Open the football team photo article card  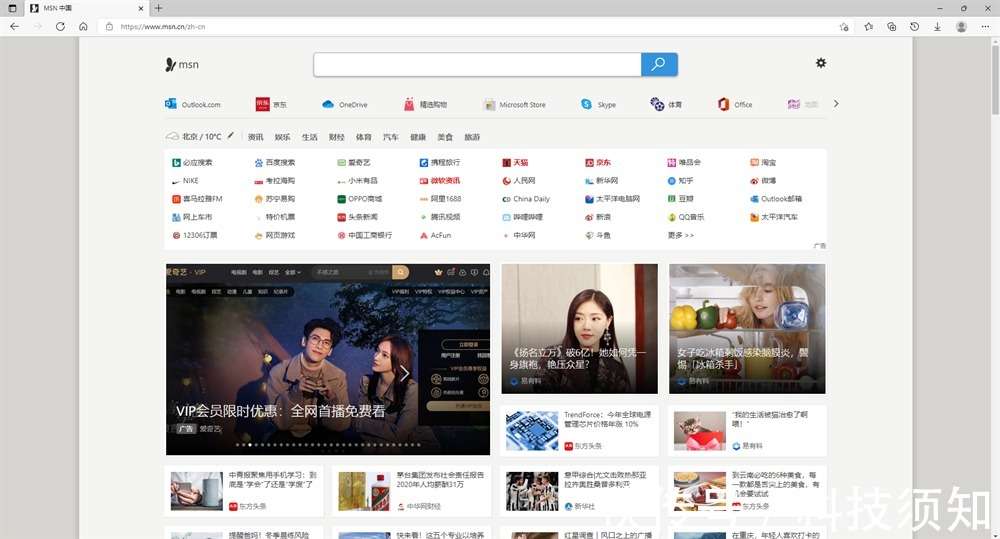point(579,491)
